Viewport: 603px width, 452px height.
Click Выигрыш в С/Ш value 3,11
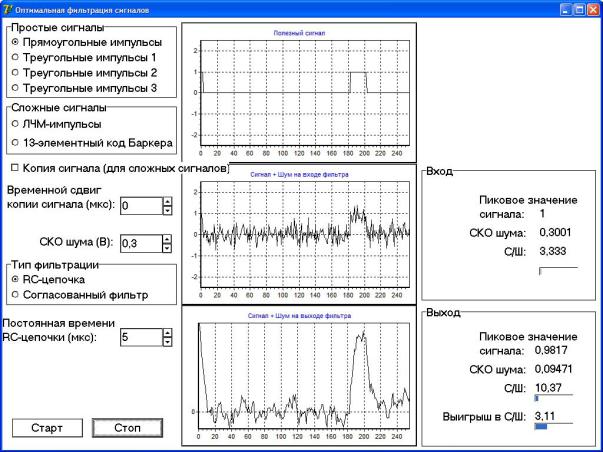[x=545, y=416]
